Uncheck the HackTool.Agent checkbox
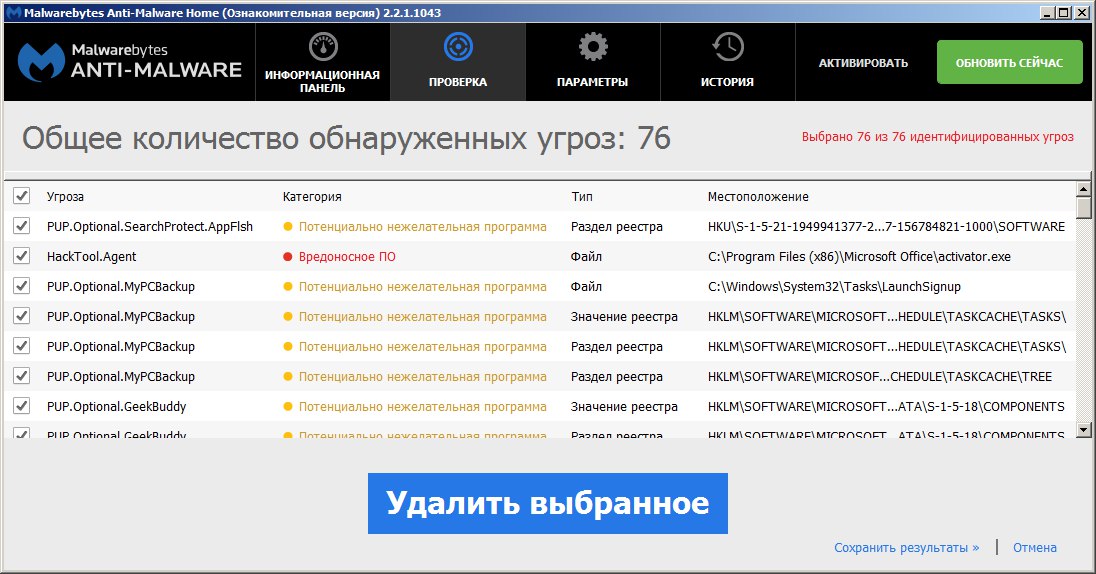Screen dimensions: 1096x574 click(22, 256)
